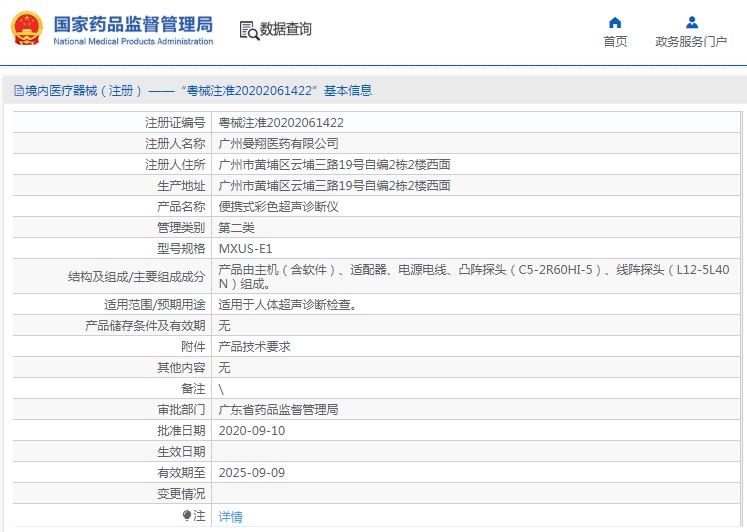The width and height of the screenshot is (747, 532).
Task: Click the 广州曼翔医药有限公司 registrant name cell
Action: pos(476,143)
